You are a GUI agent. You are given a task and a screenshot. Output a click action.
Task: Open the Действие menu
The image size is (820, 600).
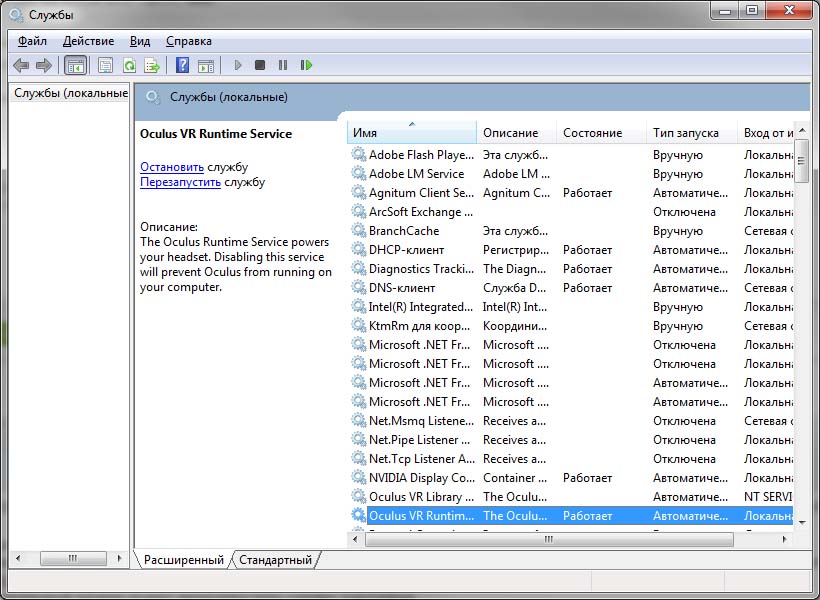point(88,41)
